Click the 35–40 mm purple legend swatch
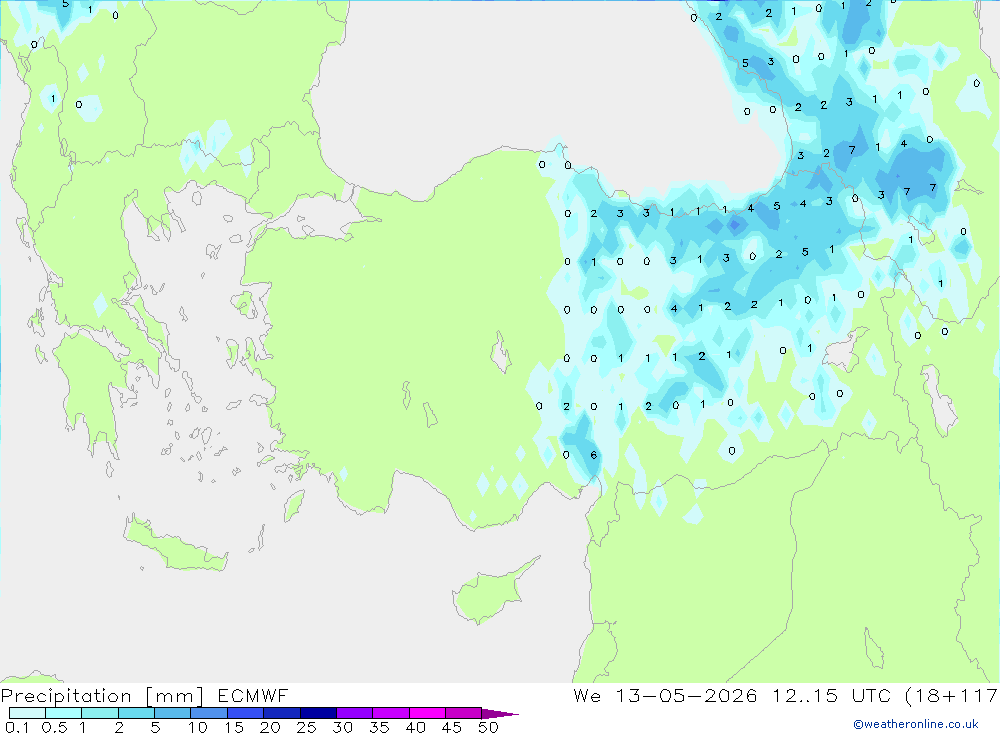Image resolution: width=1000 pixels, height=733 pixels. 391,713
